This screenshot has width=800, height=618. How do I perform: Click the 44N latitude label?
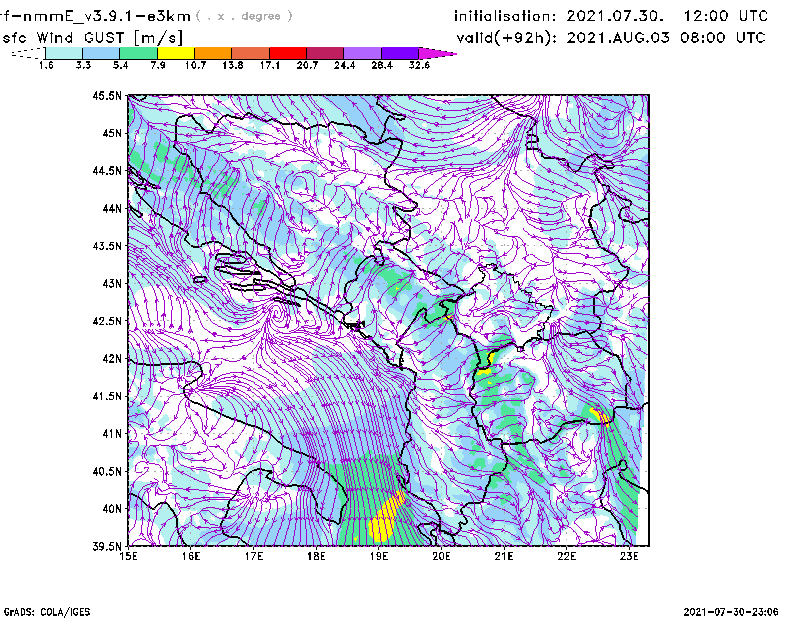pyautogui.click(x=112, y=208)
